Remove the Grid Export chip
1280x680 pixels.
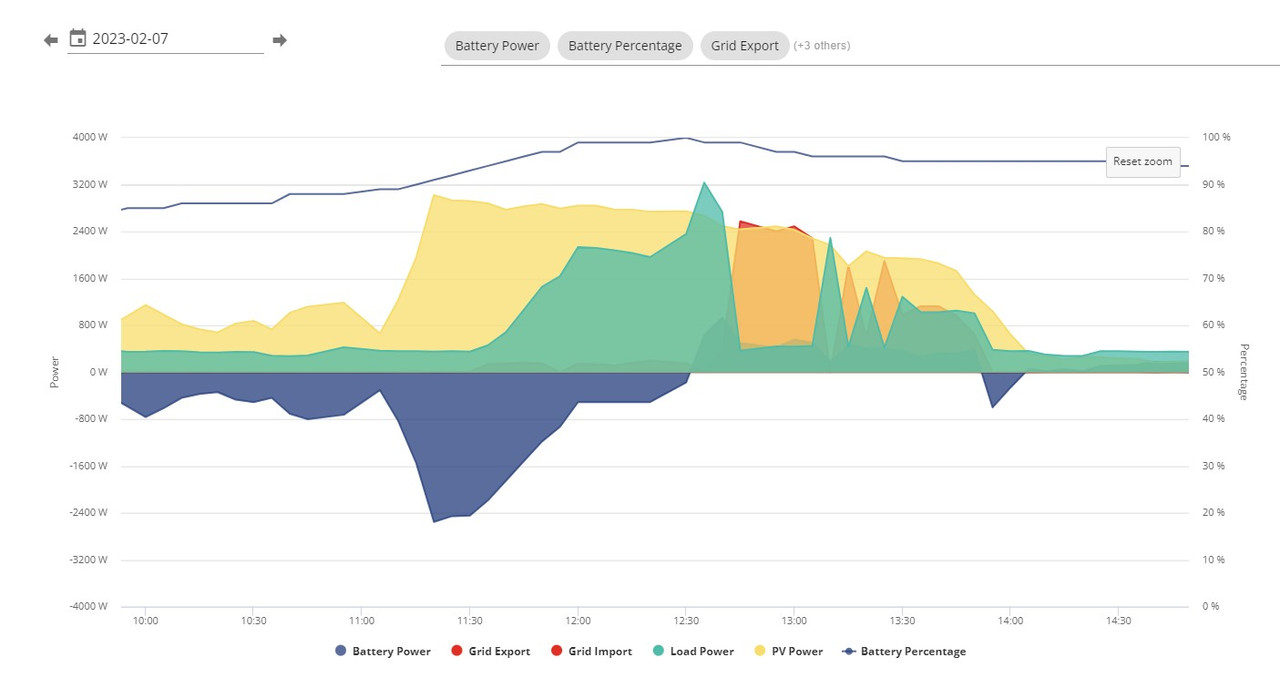[x=745, y=45]
